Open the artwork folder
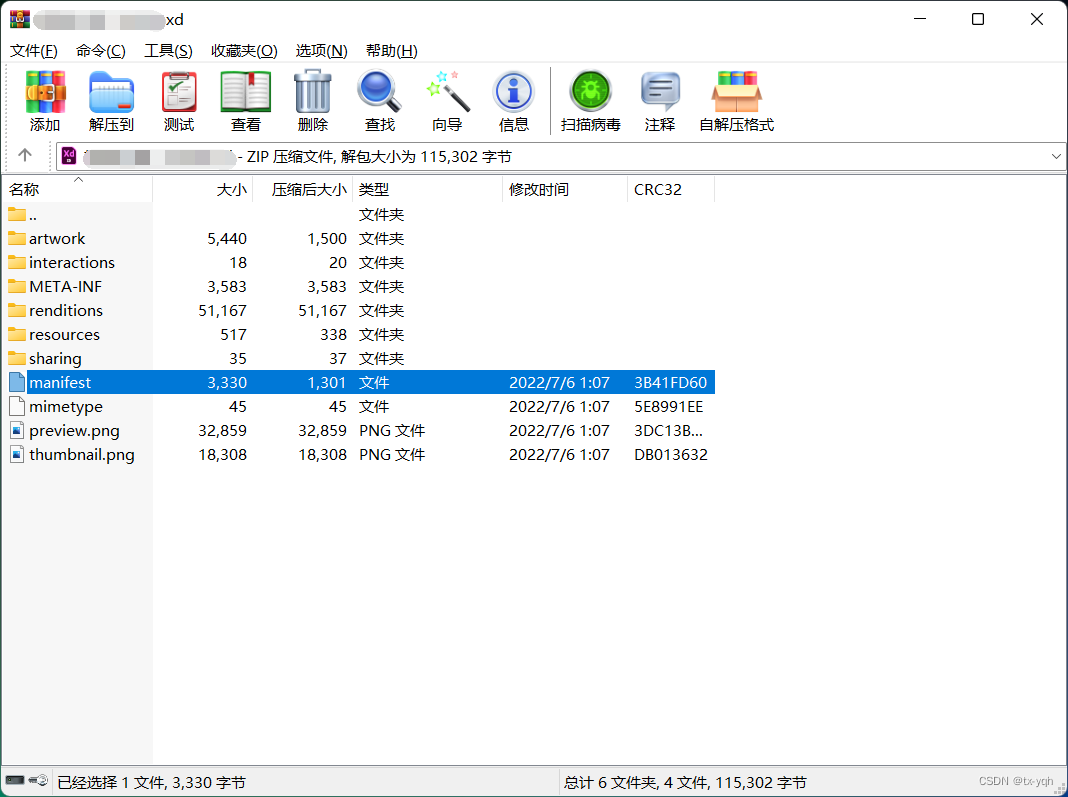The image size is (1068, 797). pos(58,238)
